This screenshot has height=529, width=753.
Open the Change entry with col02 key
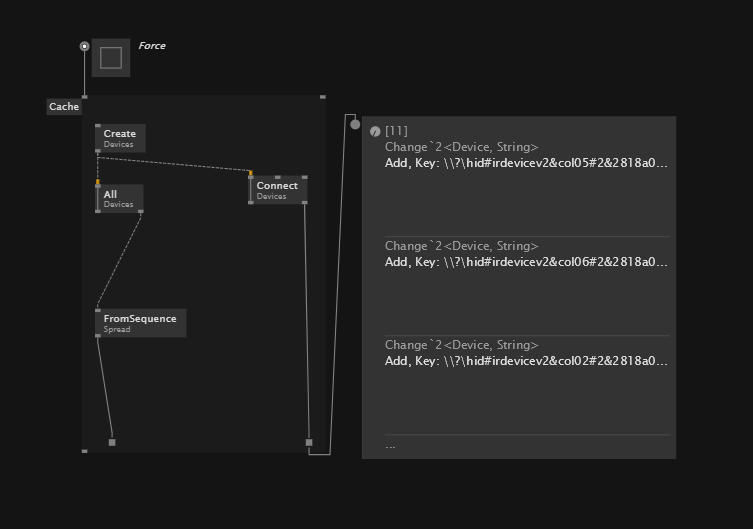click(526, 353)
